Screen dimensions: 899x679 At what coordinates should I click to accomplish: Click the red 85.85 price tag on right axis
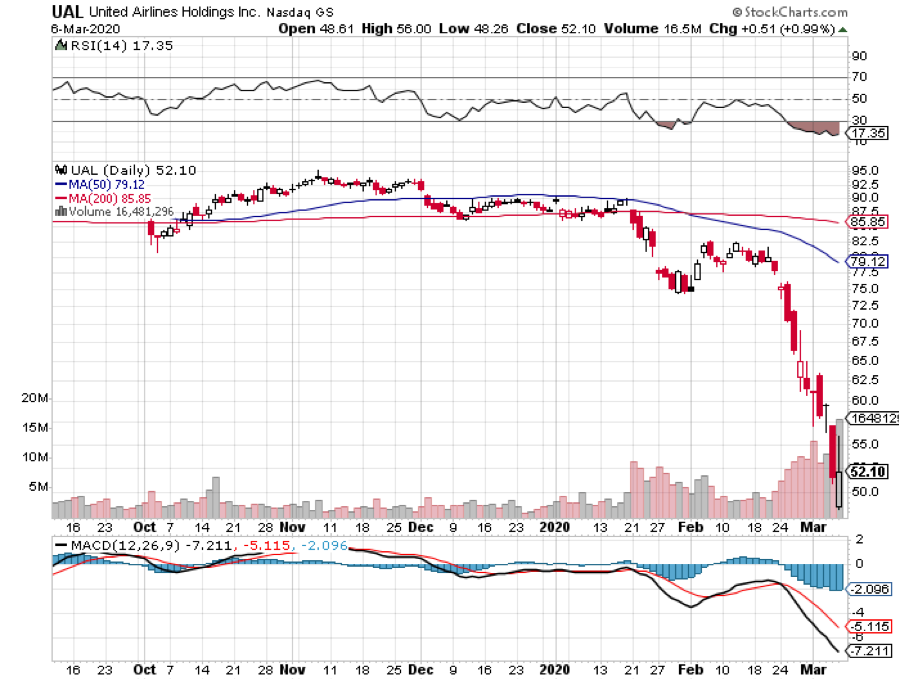(x=867, y=222)
